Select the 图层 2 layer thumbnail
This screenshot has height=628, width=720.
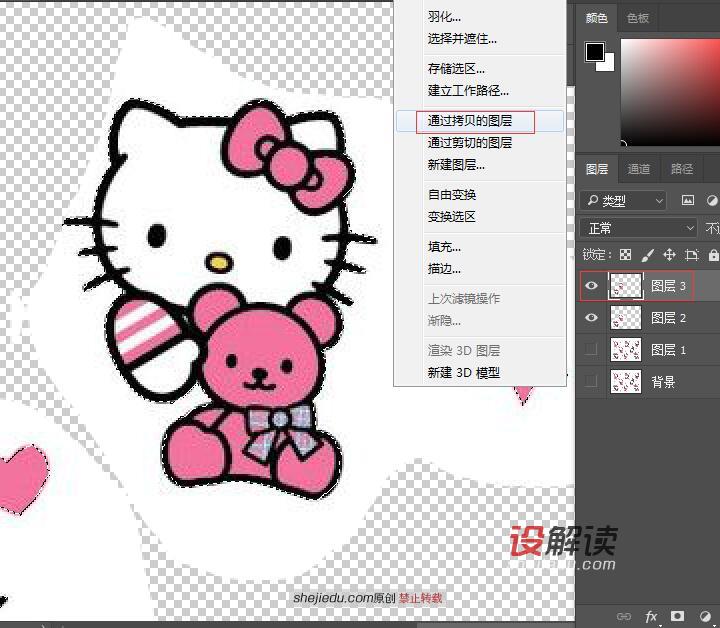click(625, 318)
